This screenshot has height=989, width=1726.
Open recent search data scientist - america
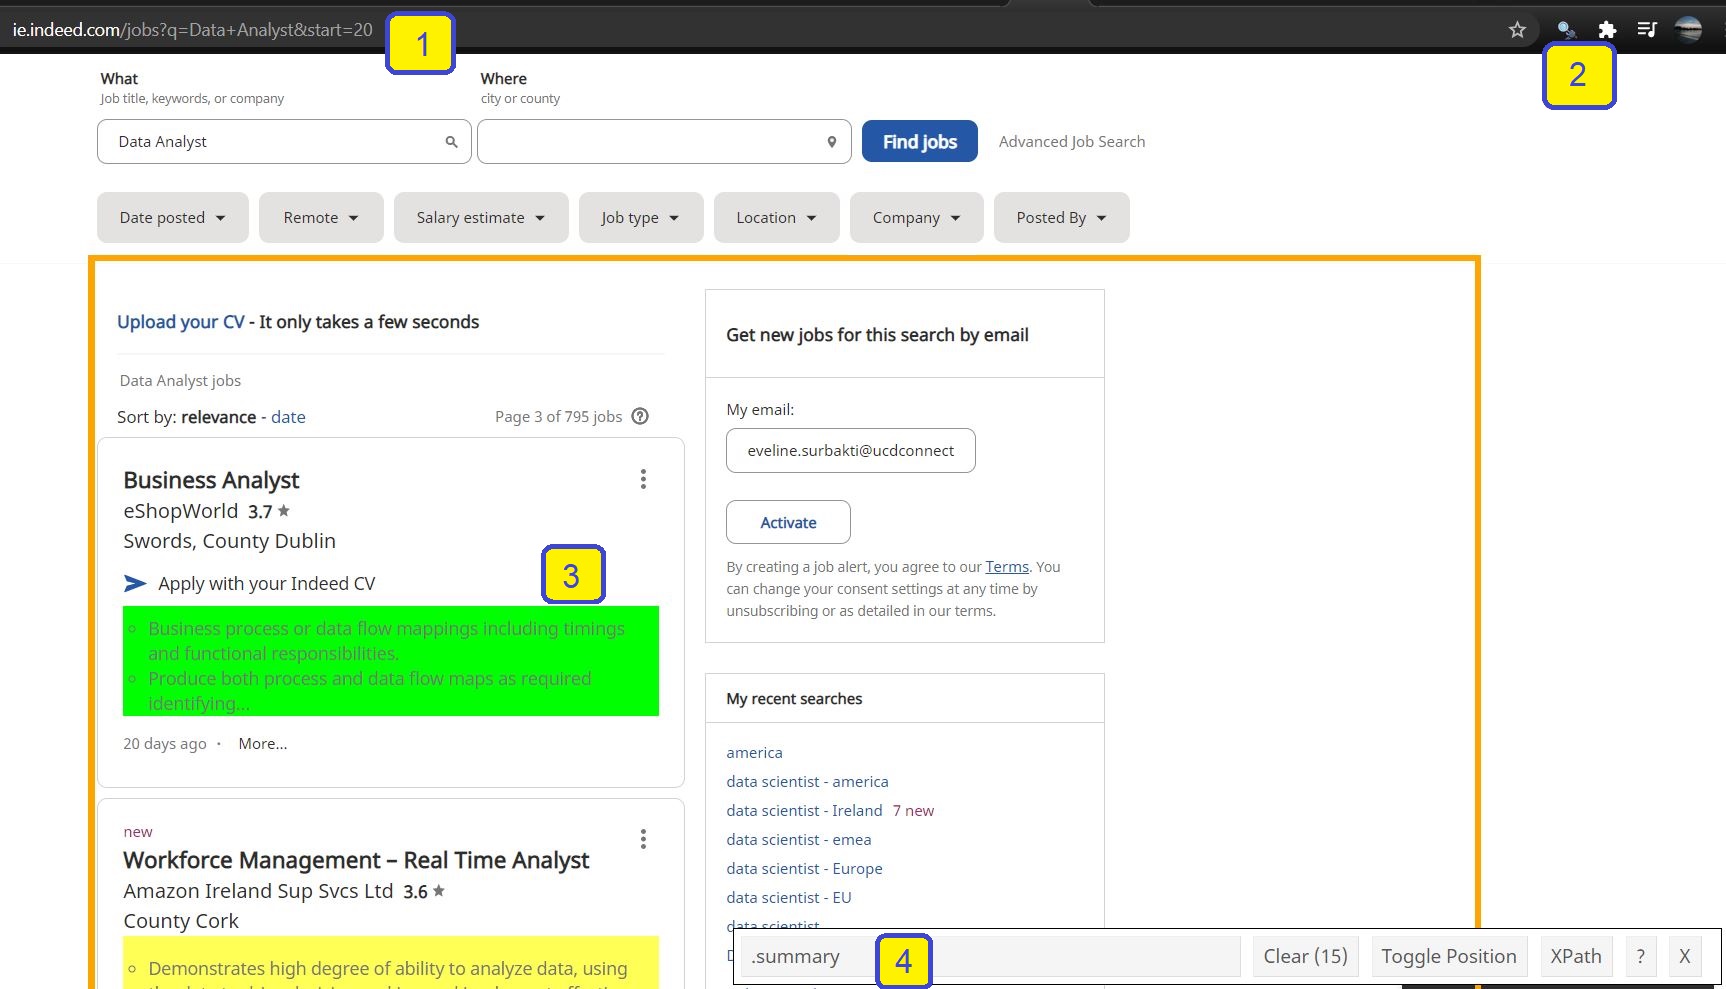point(807,782)
